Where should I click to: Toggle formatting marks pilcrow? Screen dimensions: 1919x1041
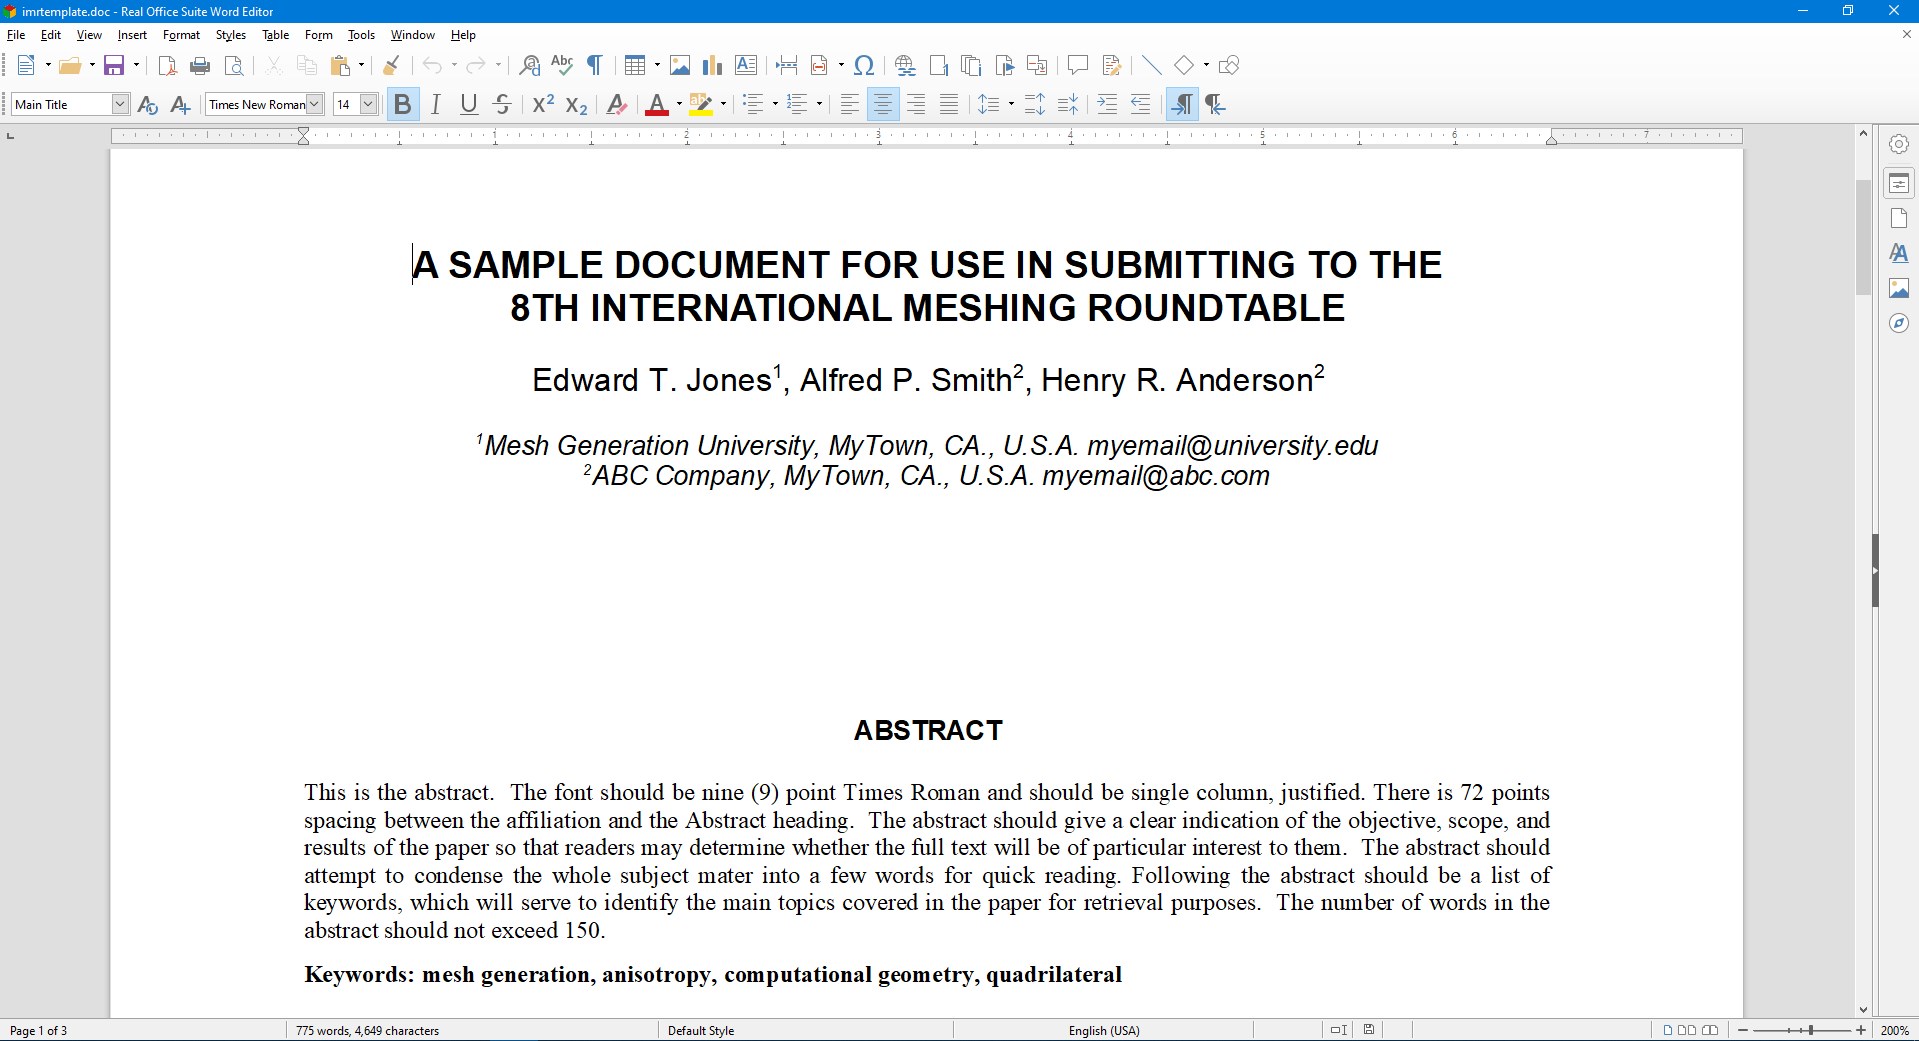click(x=595, y=66)
